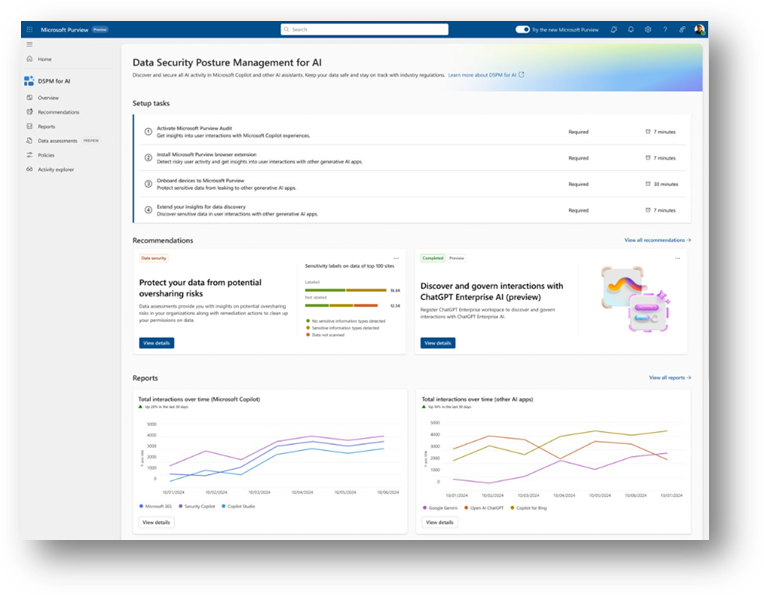Click the Policies sidebar icon
This screenshot has height=595, width=764.
pos(30,155)
